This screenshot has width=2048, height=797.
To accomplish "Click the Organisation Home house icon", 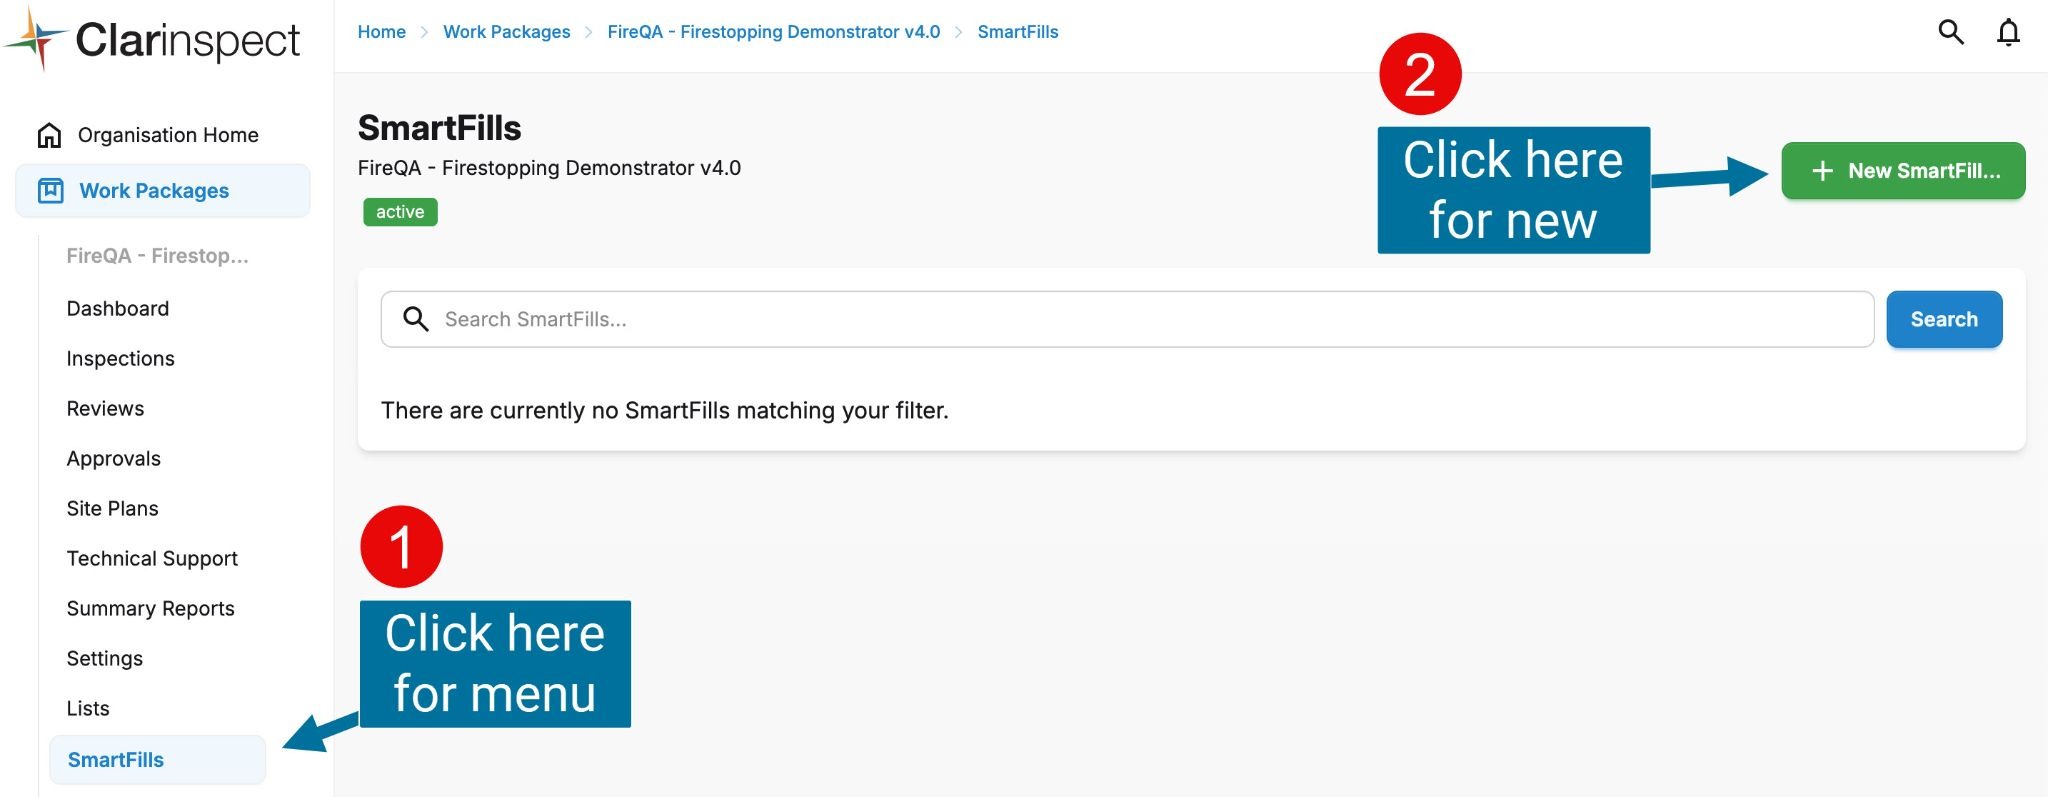I will tap(49, 135).
